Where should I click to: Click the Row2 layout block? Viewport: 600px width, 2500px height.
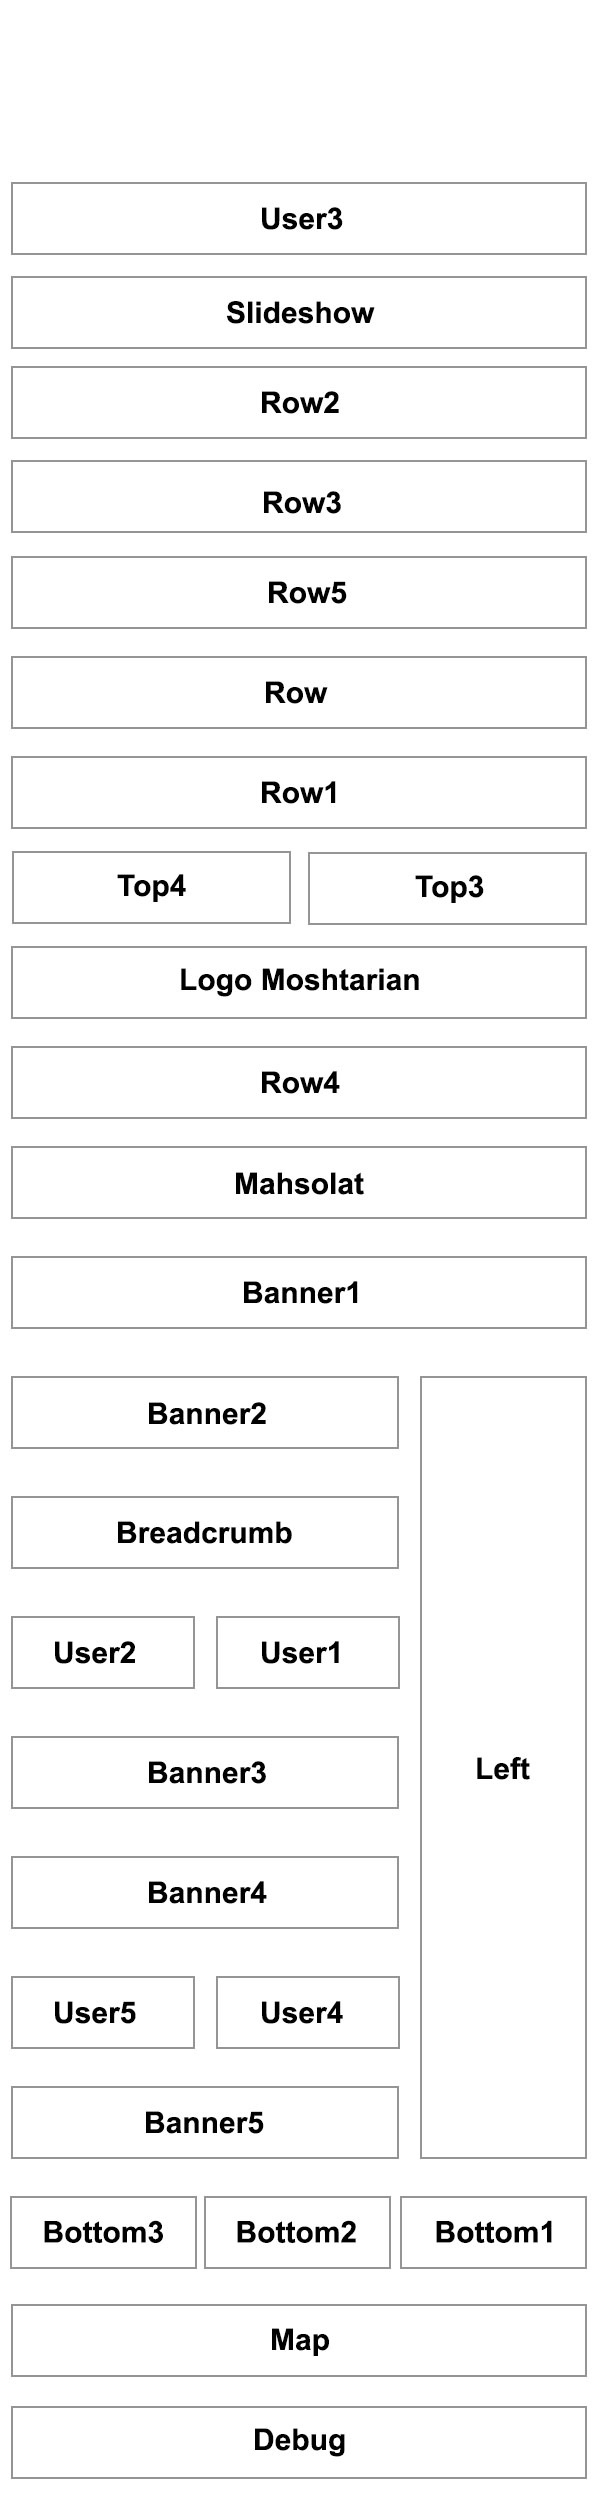299,403
